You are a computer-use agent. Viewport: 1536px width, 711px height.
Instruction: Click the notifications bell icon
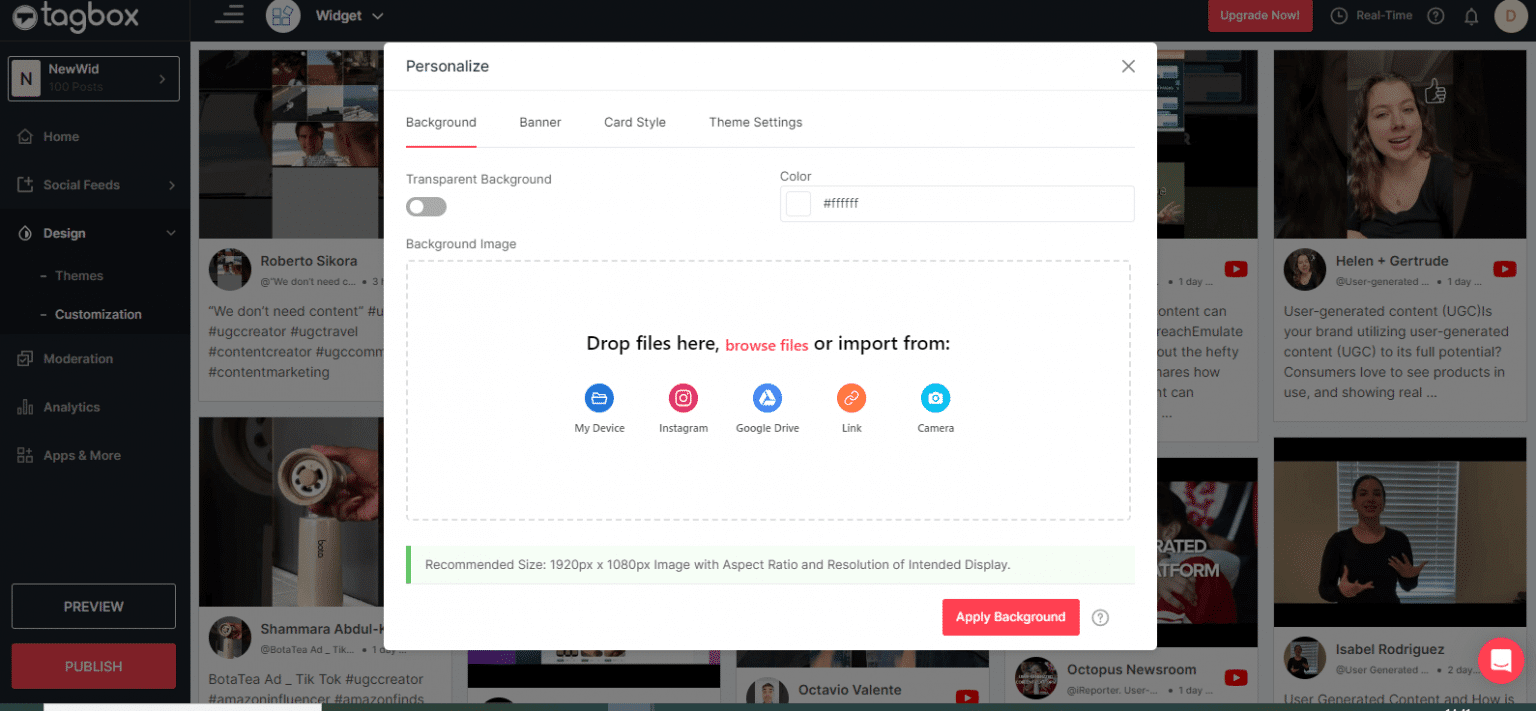pos(1471,16)
